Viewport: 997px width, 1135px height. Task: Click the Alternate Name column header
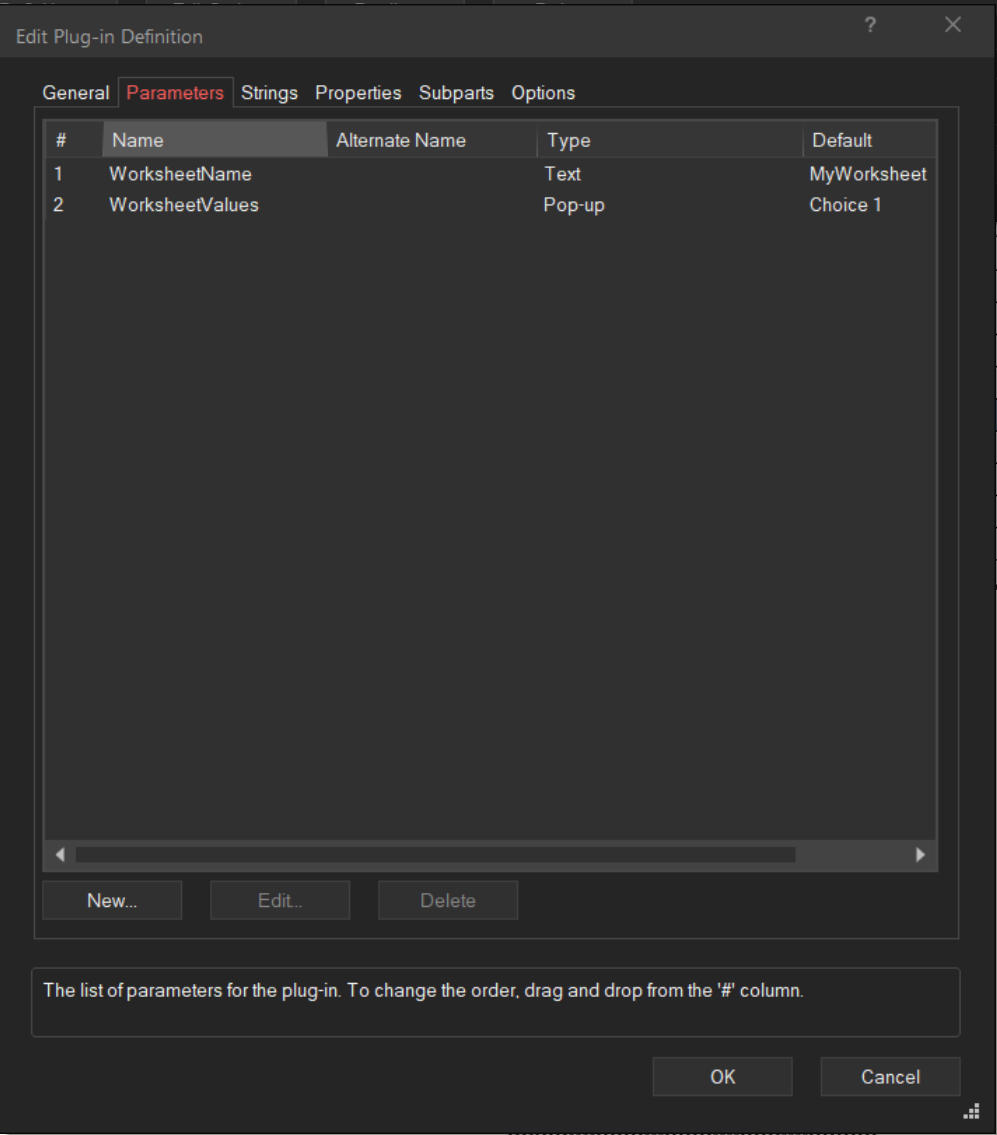point(432,140)
